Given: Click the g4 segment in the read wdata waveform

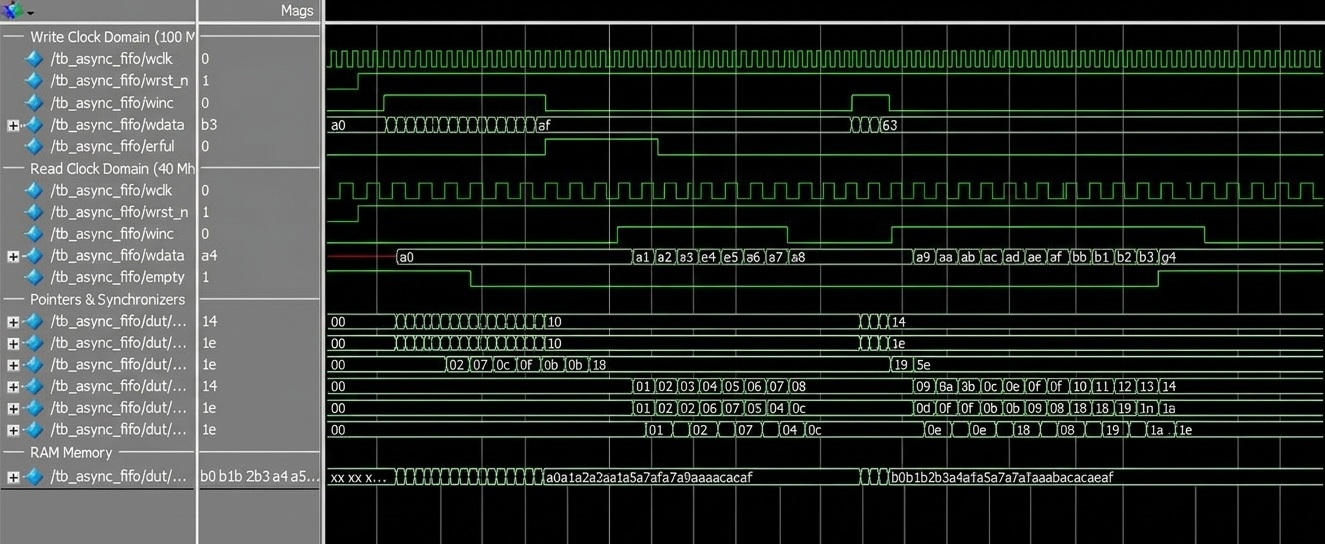Looking at the screenshot, I should 1168,257.
